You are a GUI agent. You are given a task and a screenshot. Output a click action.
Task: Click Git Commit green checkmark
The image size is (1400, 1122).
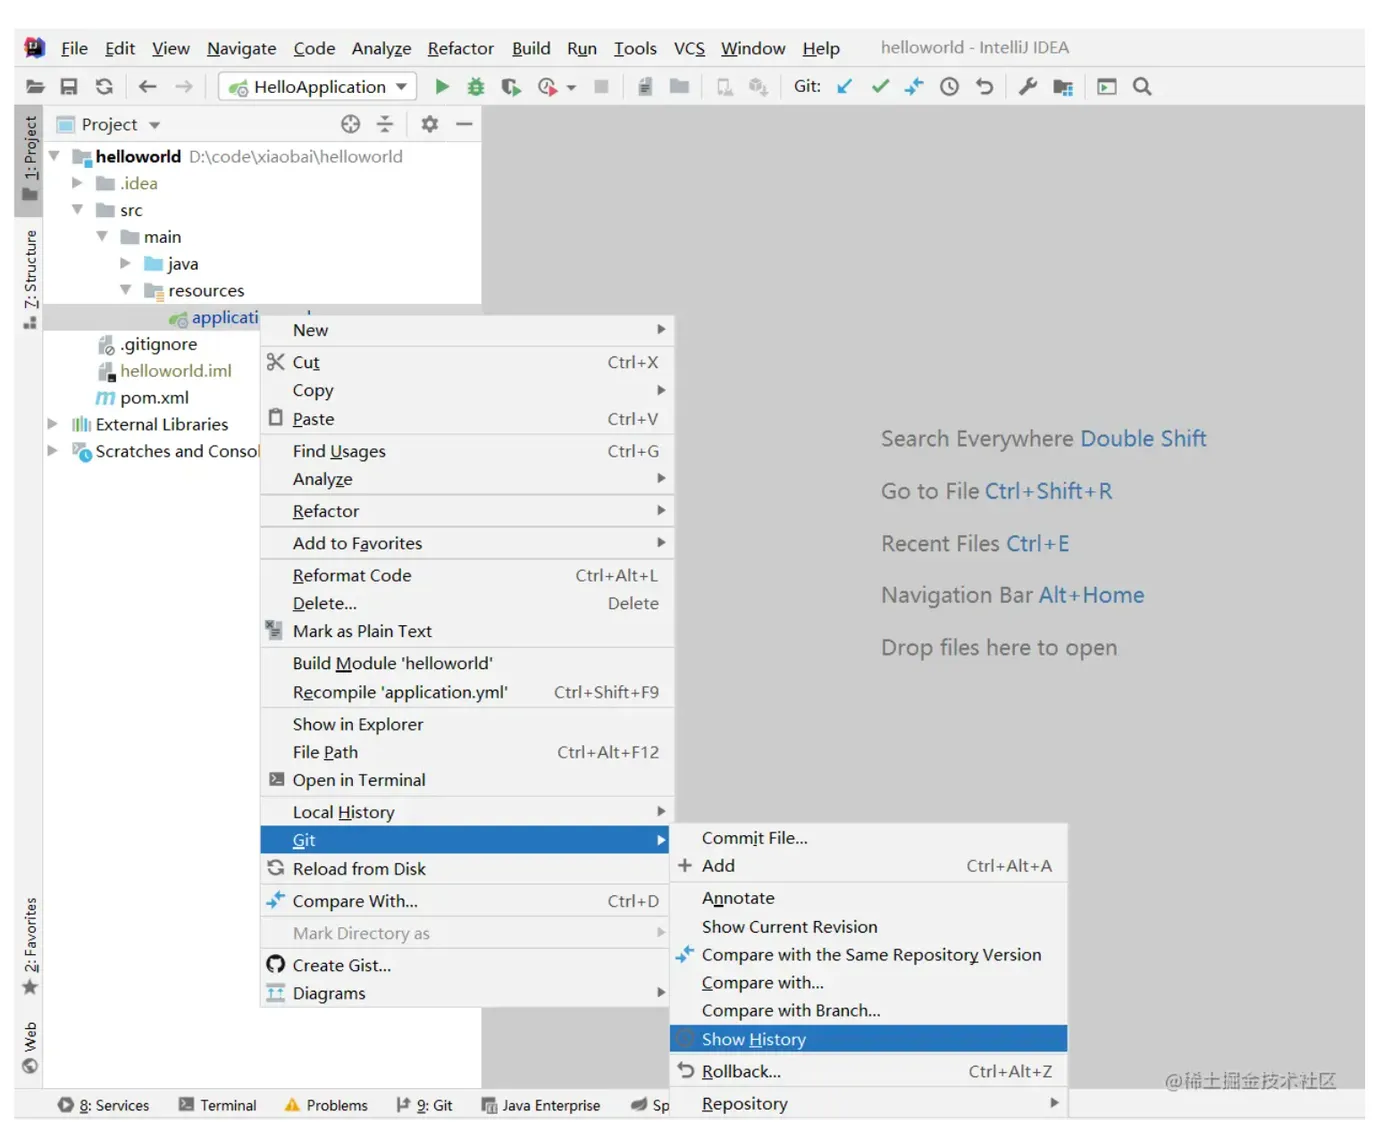click(880, 87)
